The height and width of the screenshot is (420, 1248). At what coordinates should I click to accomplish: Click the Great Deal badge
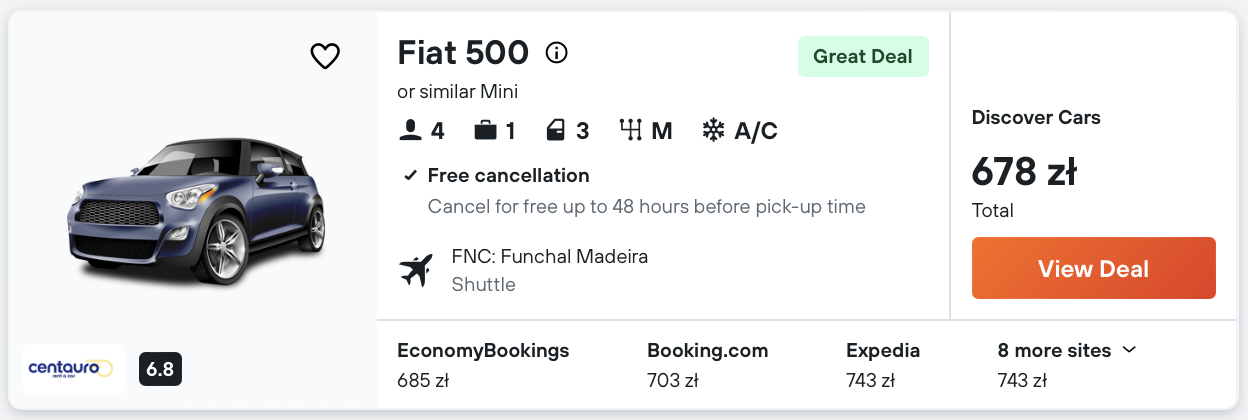(863, 57)
